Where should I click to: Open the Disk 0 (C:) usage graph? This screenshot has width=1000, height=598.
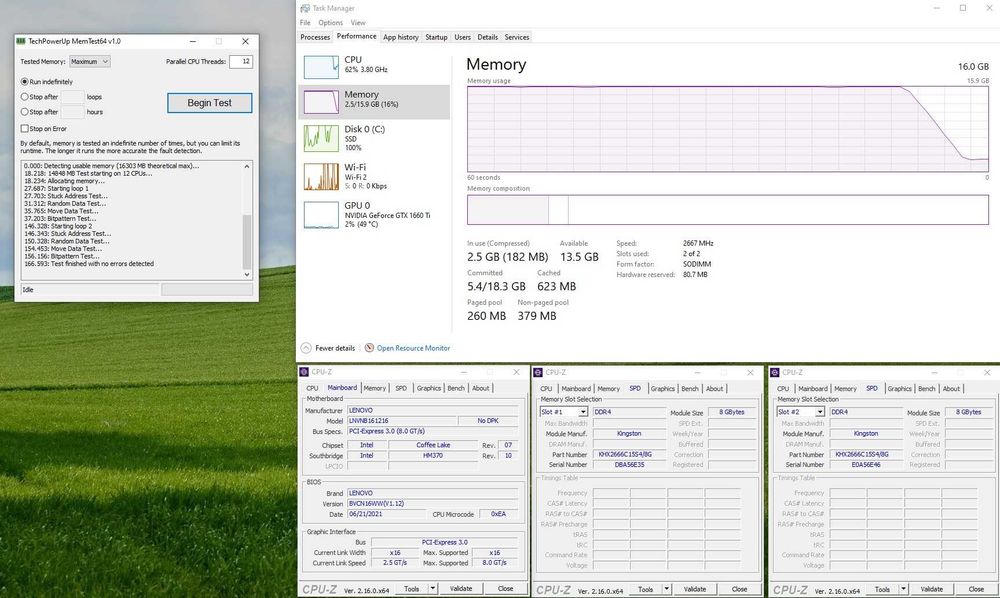pyautogui.click(x=321, y=138)
